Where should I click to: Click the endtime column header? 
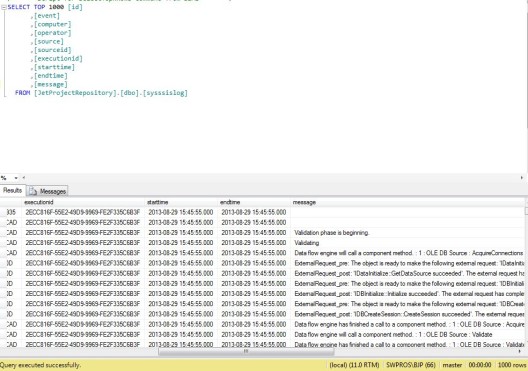click(x=254, y=202)
